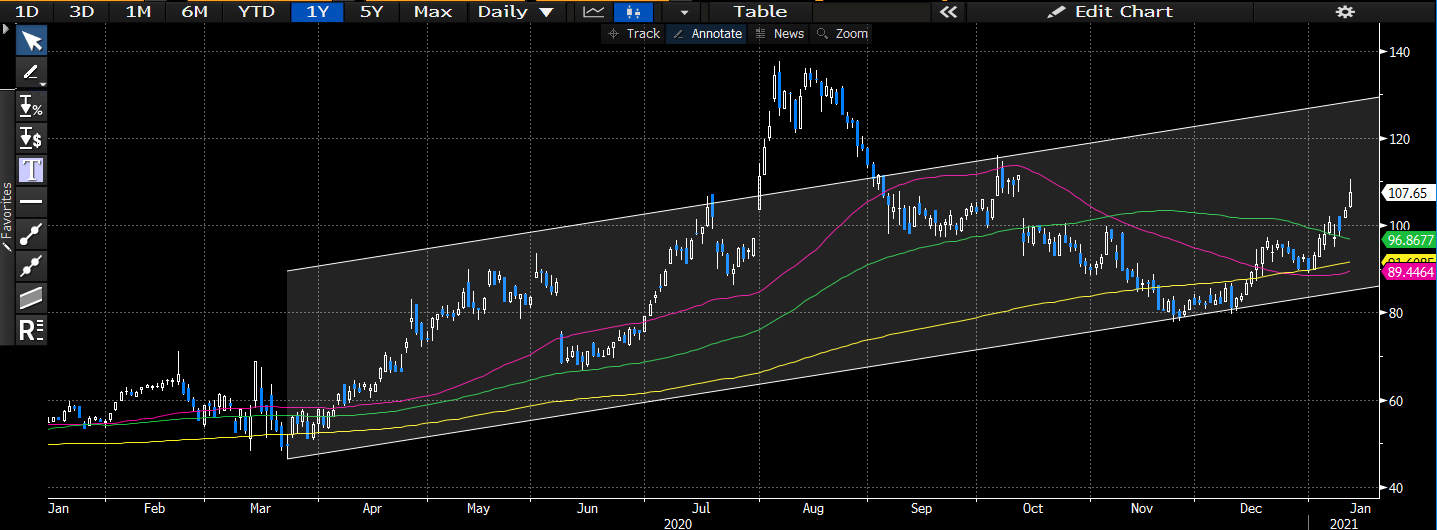Click the magenta 89.4464 moving average label
1437x530 pixels.
(x=1408, y=272)
